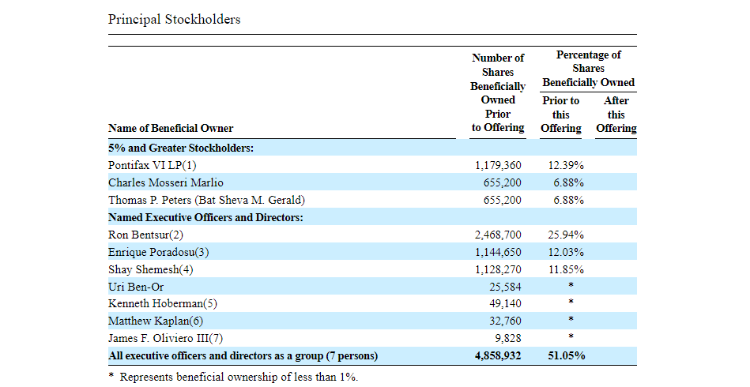This screenshot has width=750, height=387.
Task: Select the Pontifax VI LP(1) name
Action: [x=152, y=166]
